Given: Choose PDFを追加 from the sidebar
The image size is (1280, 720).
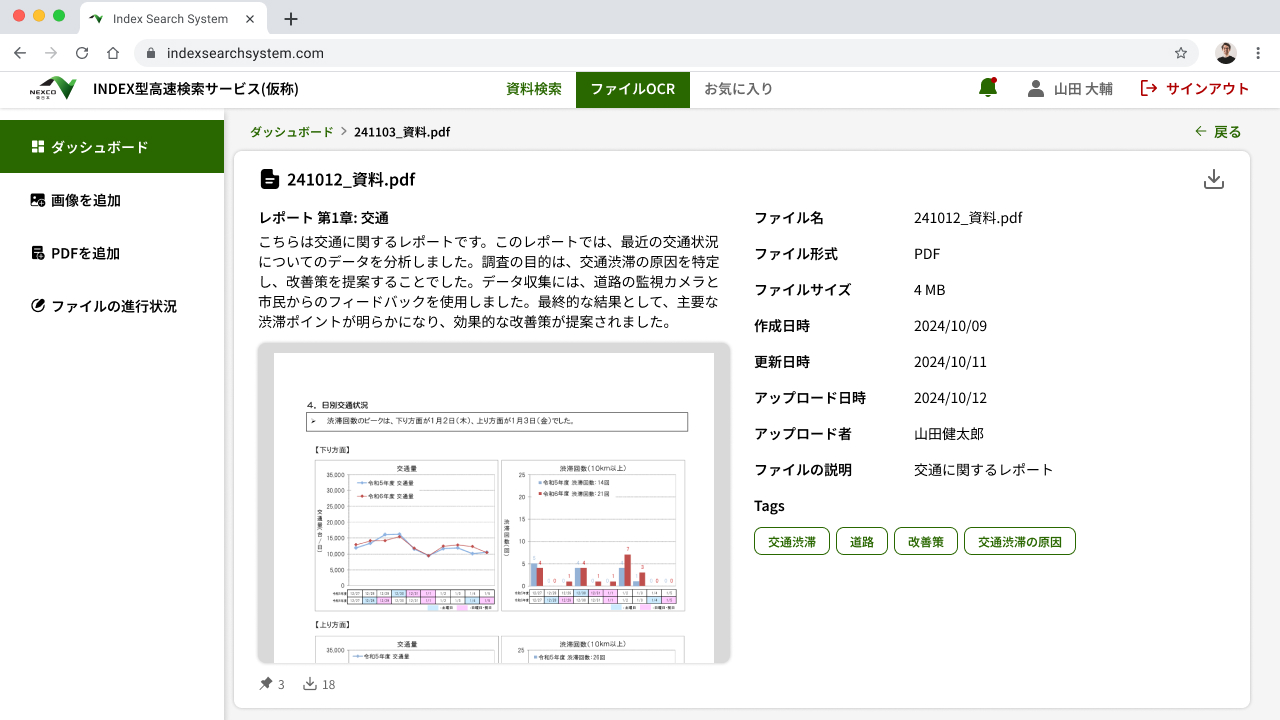Looking at the screenshot, I should pyautogui.click(x=86, y=253).
